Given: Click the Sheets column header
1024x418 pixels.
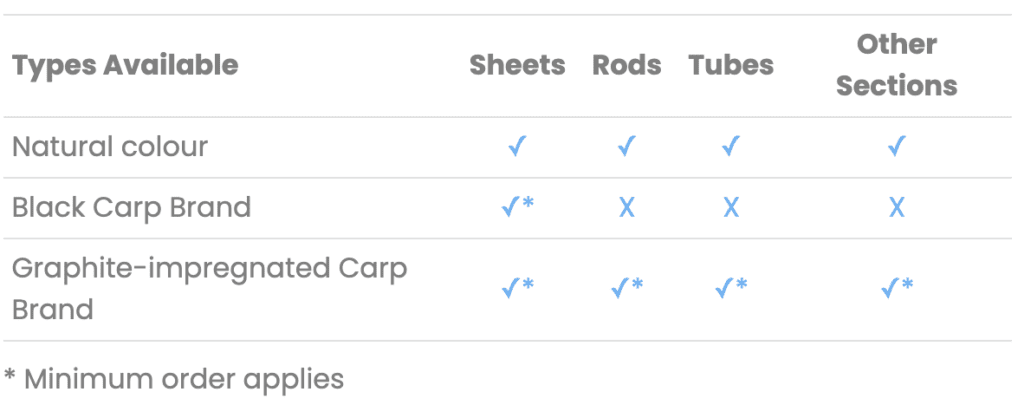Looking at the screenshot, I should [517, 66].
